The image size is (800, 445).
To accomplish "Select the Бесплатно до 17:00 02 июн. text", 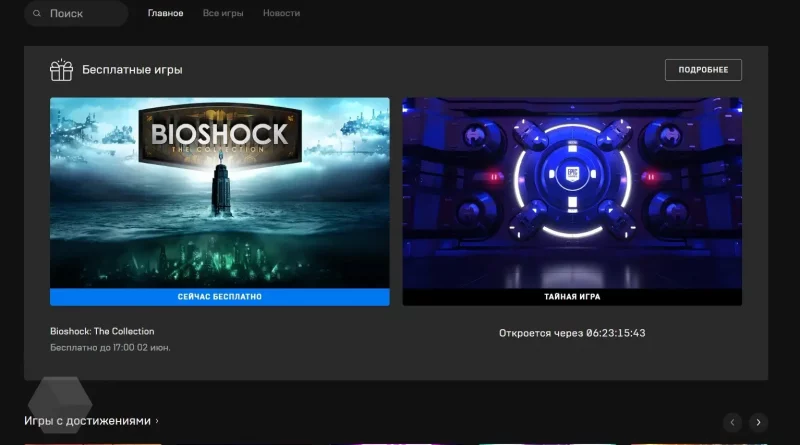I will (x=110, y=348).
